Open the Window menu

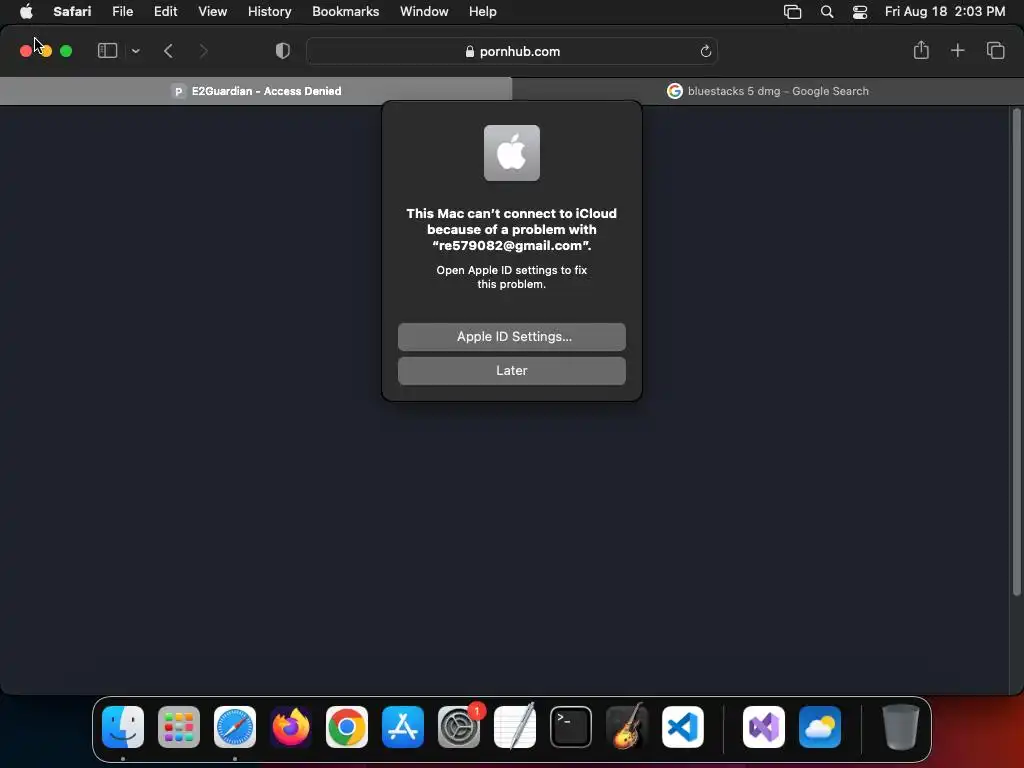[x=424, y=11]
